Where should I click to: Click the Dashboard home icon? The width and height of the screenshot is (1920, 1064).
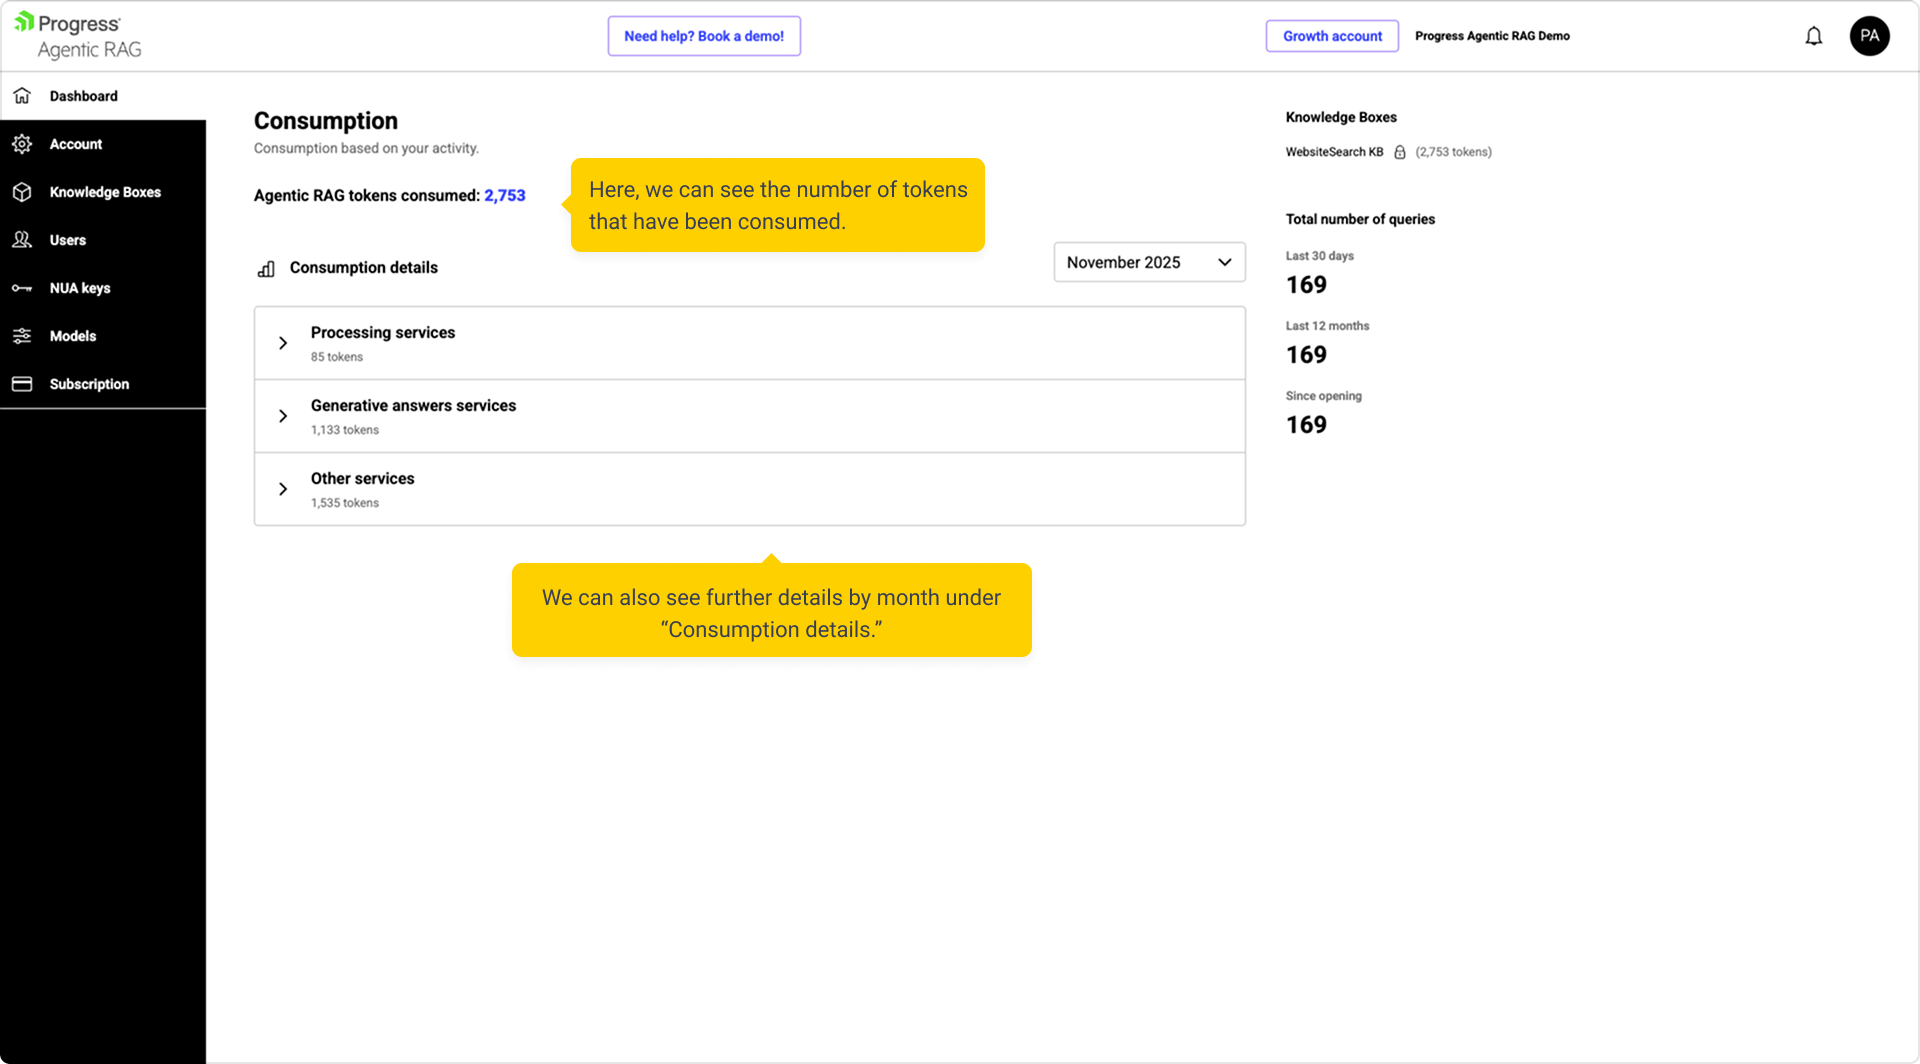(22, 96)
